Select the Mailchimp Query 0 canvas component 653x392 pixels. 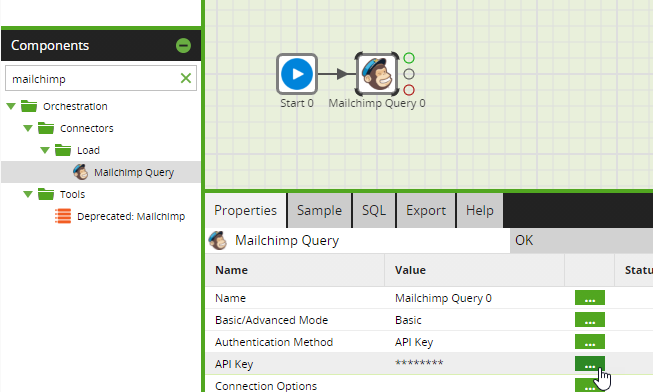tap(377, 74)
